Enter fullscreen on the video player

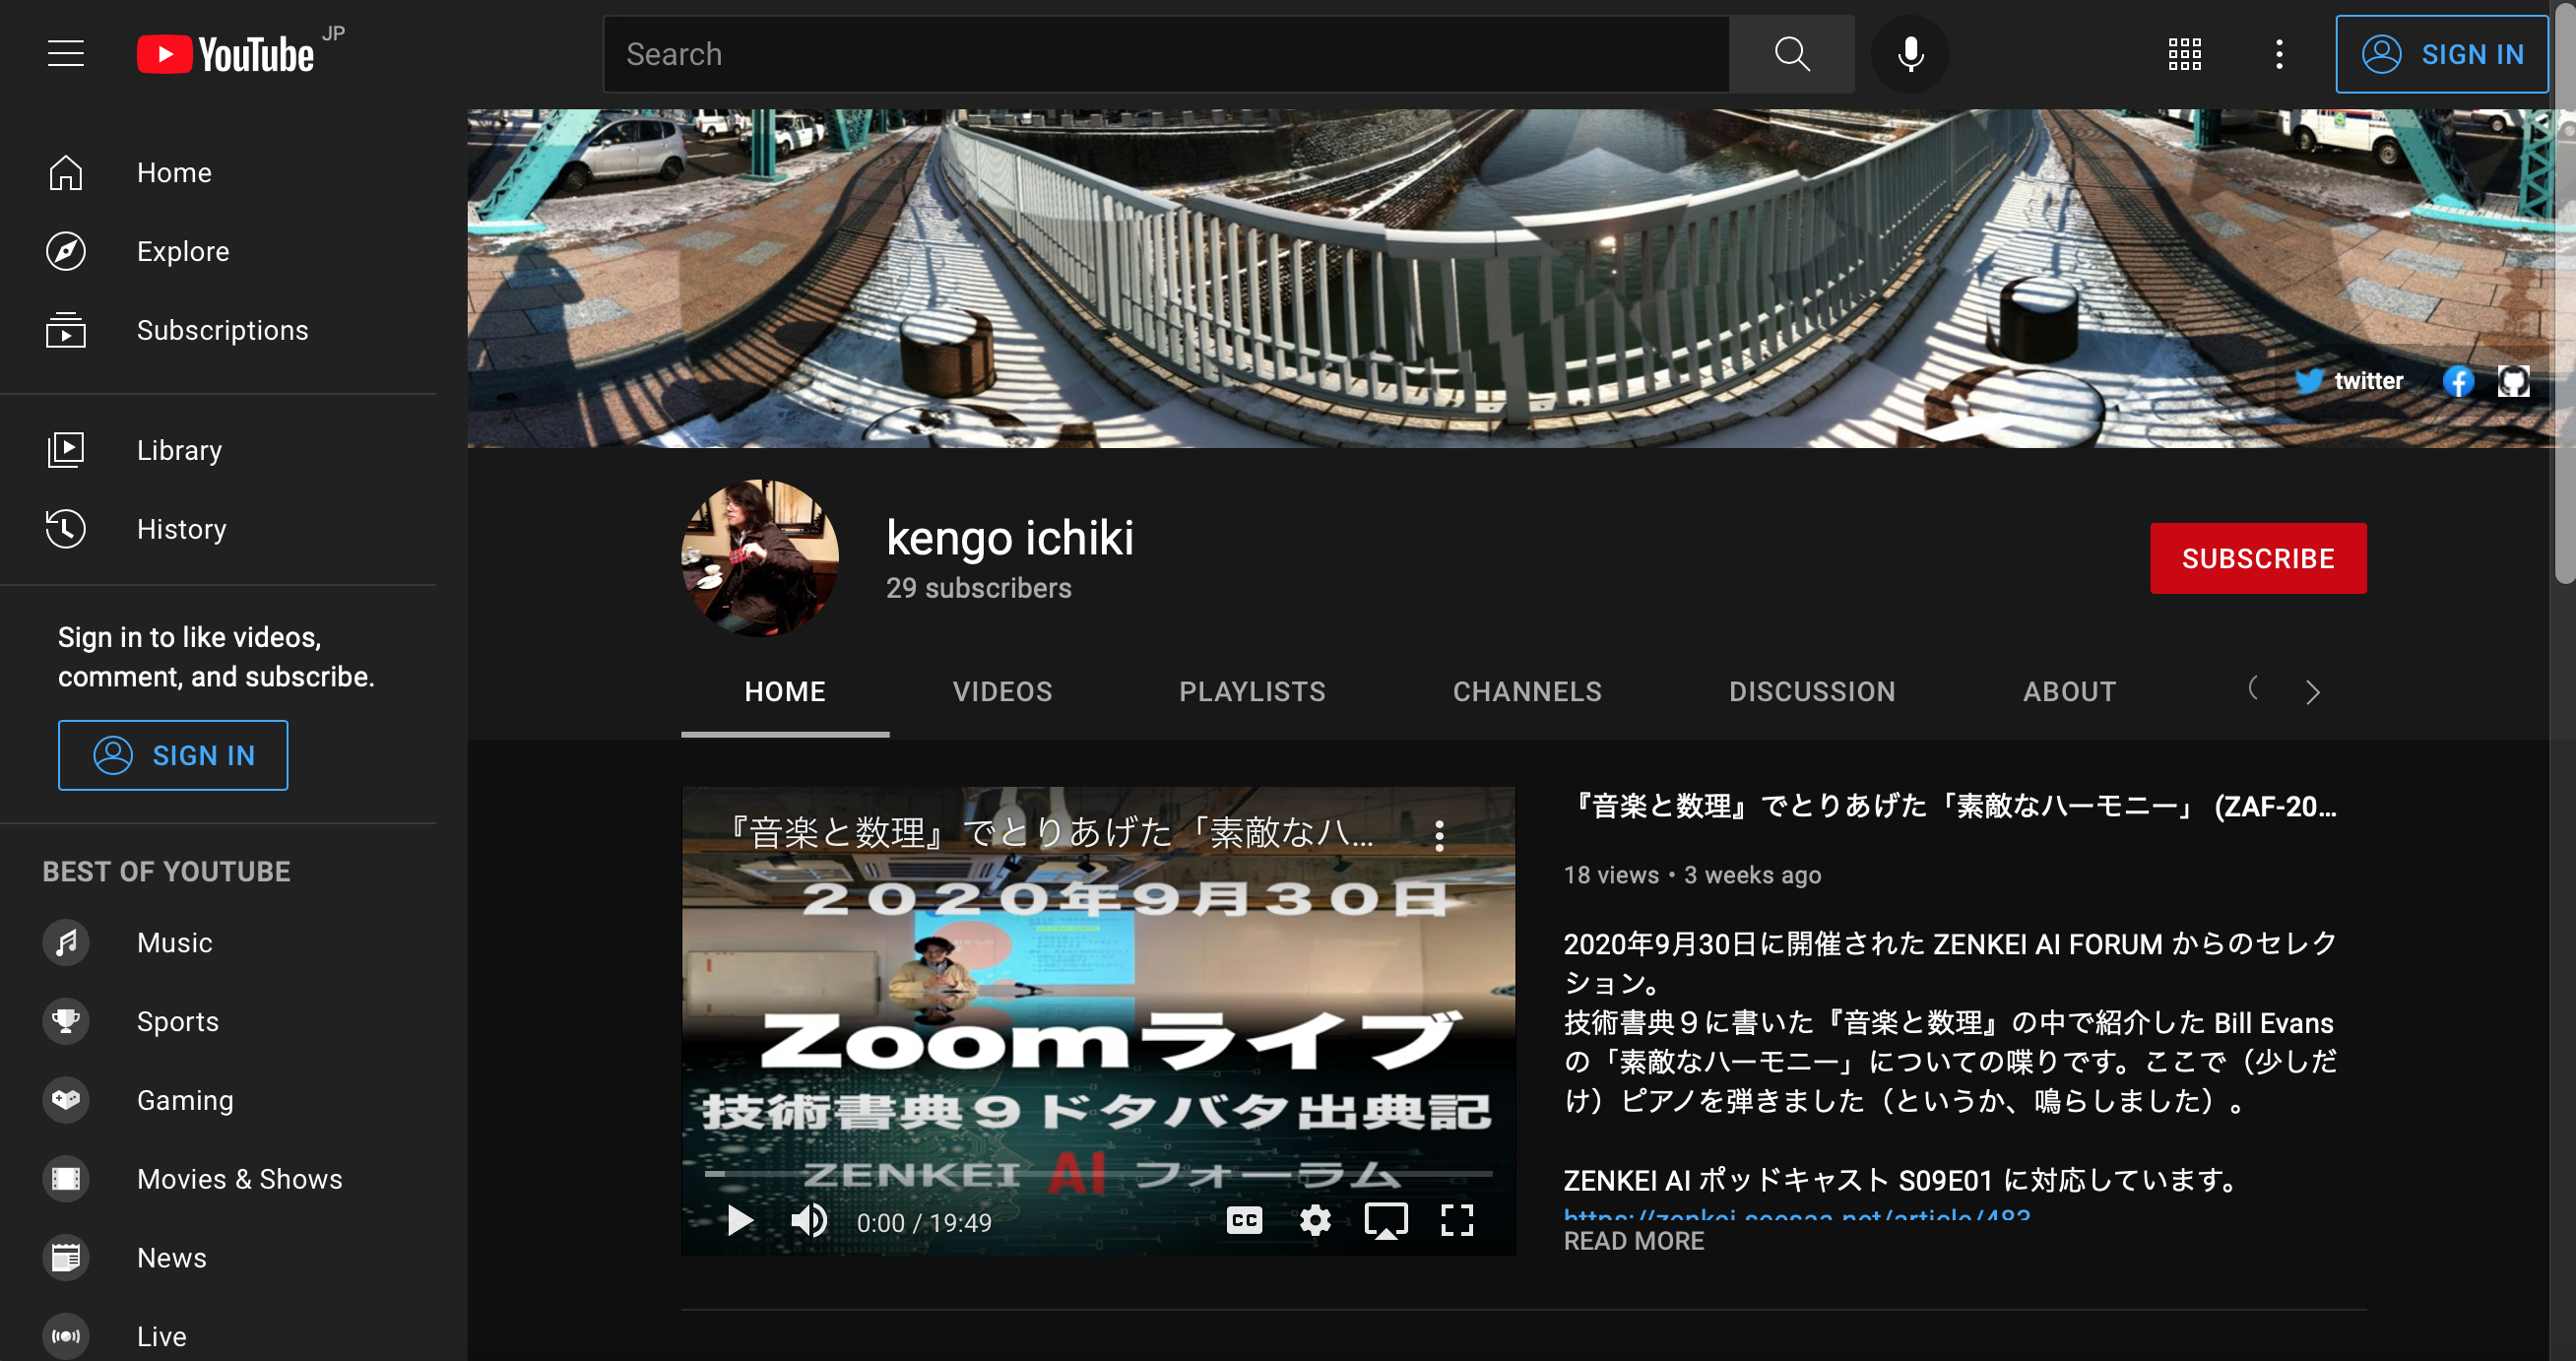point(1457,1220)
